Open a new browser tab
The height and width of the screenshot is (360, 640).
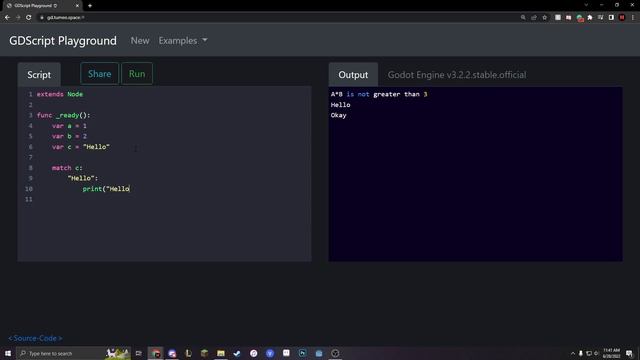[90, 6]
